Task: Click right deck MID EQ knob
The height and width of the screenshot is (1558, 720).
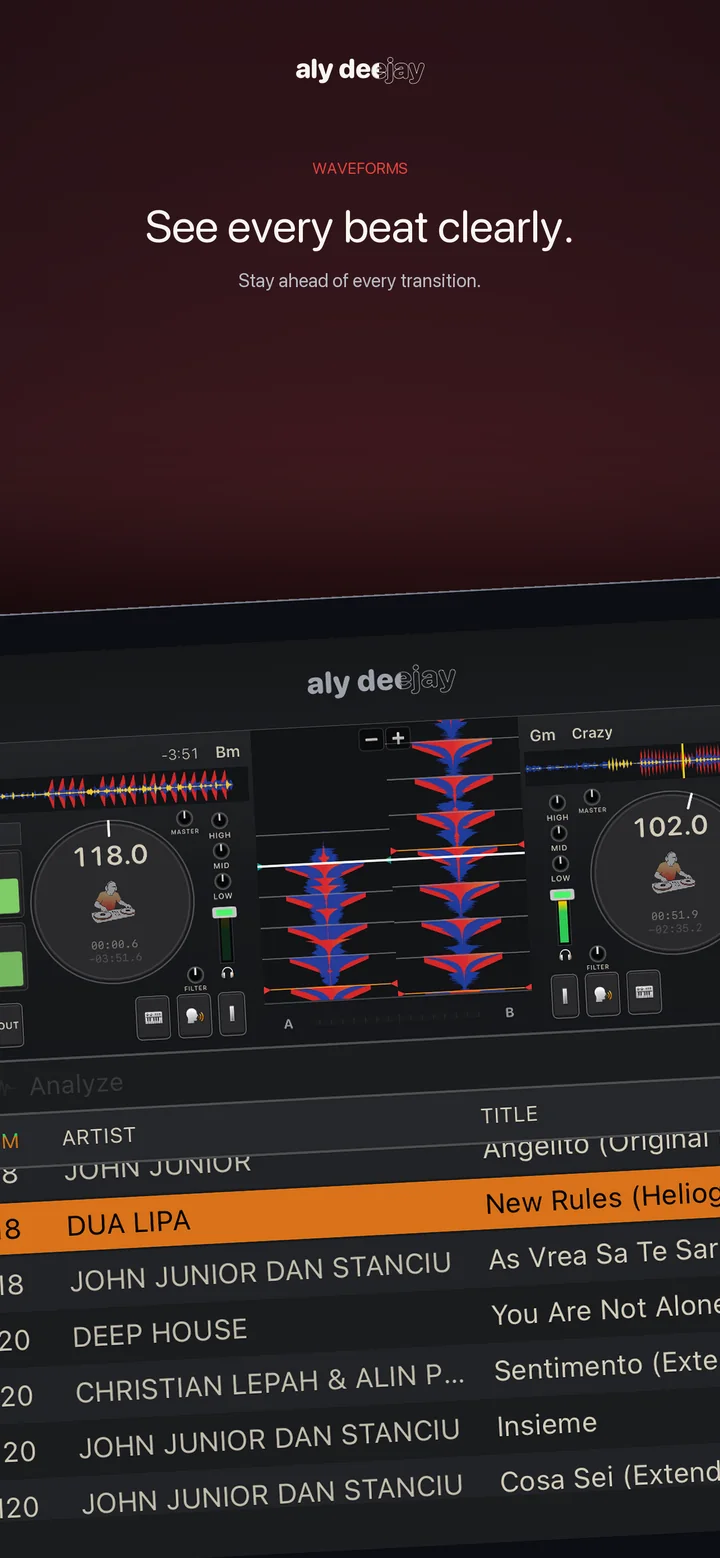Action: pos(558,833)
